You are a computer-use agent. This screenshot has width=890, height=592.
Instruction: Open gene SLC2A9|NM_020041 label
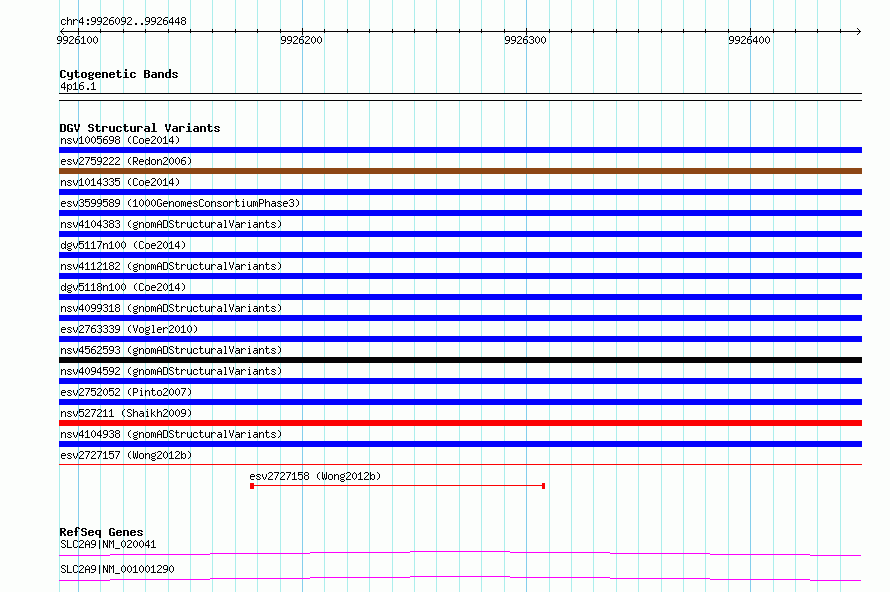tap(108, 544)
